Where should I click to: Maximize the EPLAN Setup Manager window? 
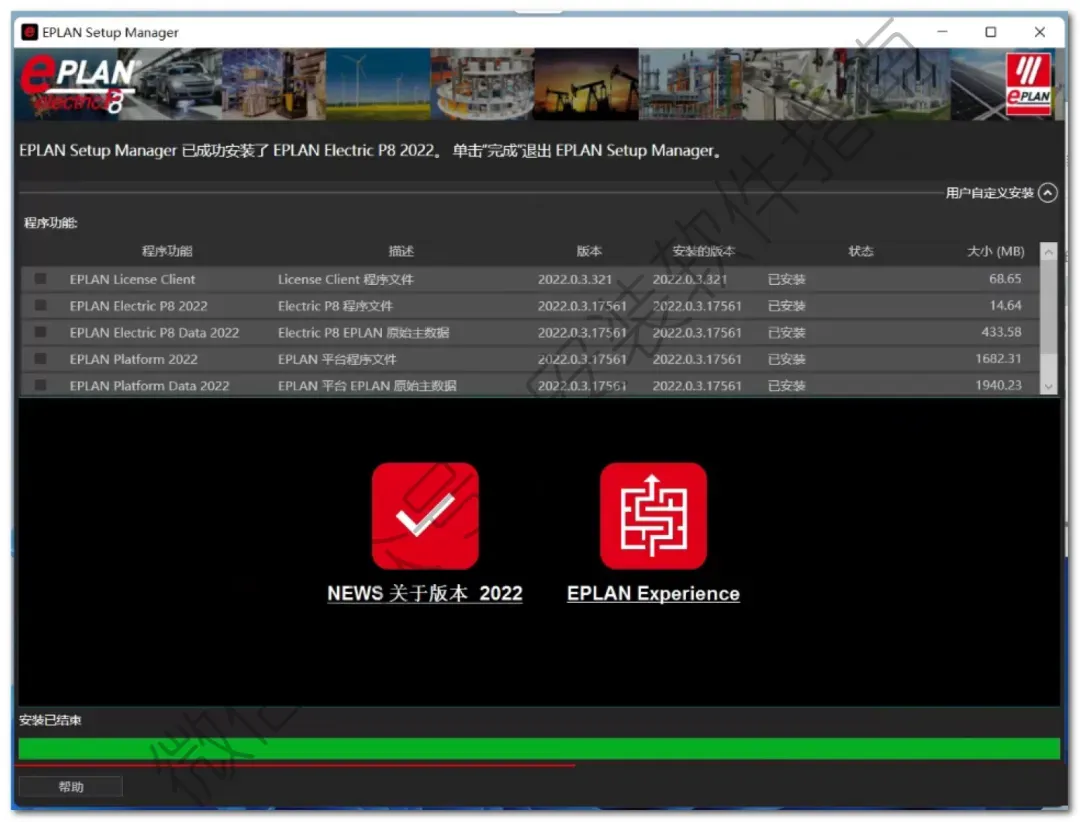pos(990,32)
